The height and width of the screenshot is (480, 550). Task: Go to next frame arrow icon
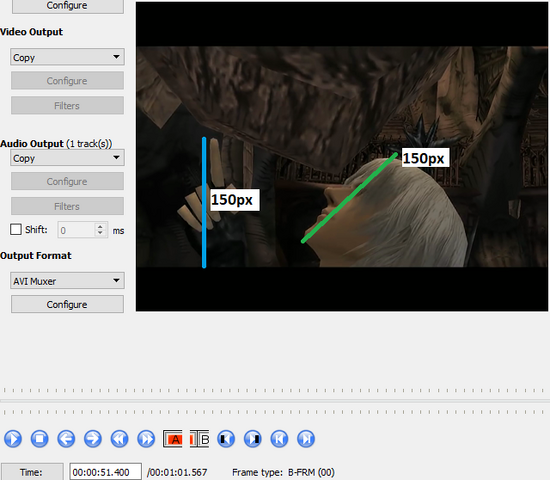click(93, 439)
